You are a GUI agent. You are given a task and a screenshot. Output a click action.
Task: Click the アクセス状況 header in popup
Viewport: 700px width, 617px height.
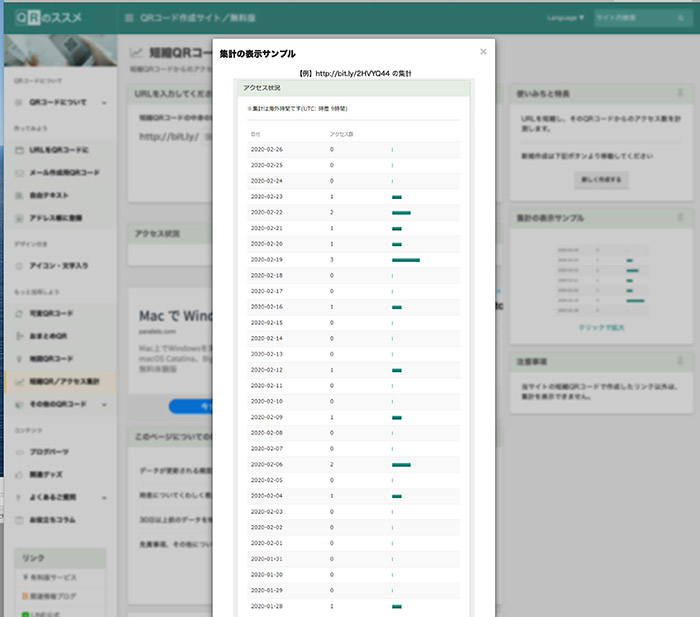click(354, 88)
